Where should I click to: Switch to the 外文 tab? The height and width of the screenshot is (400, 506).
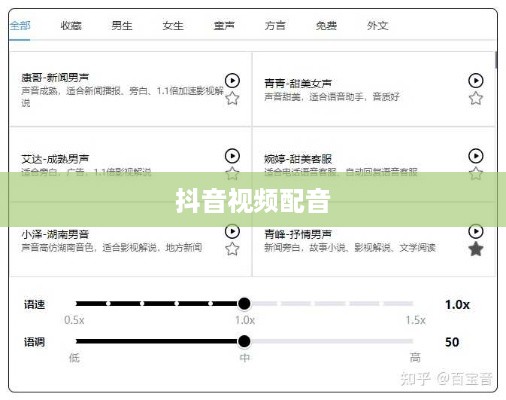click(x=378, y=26)
